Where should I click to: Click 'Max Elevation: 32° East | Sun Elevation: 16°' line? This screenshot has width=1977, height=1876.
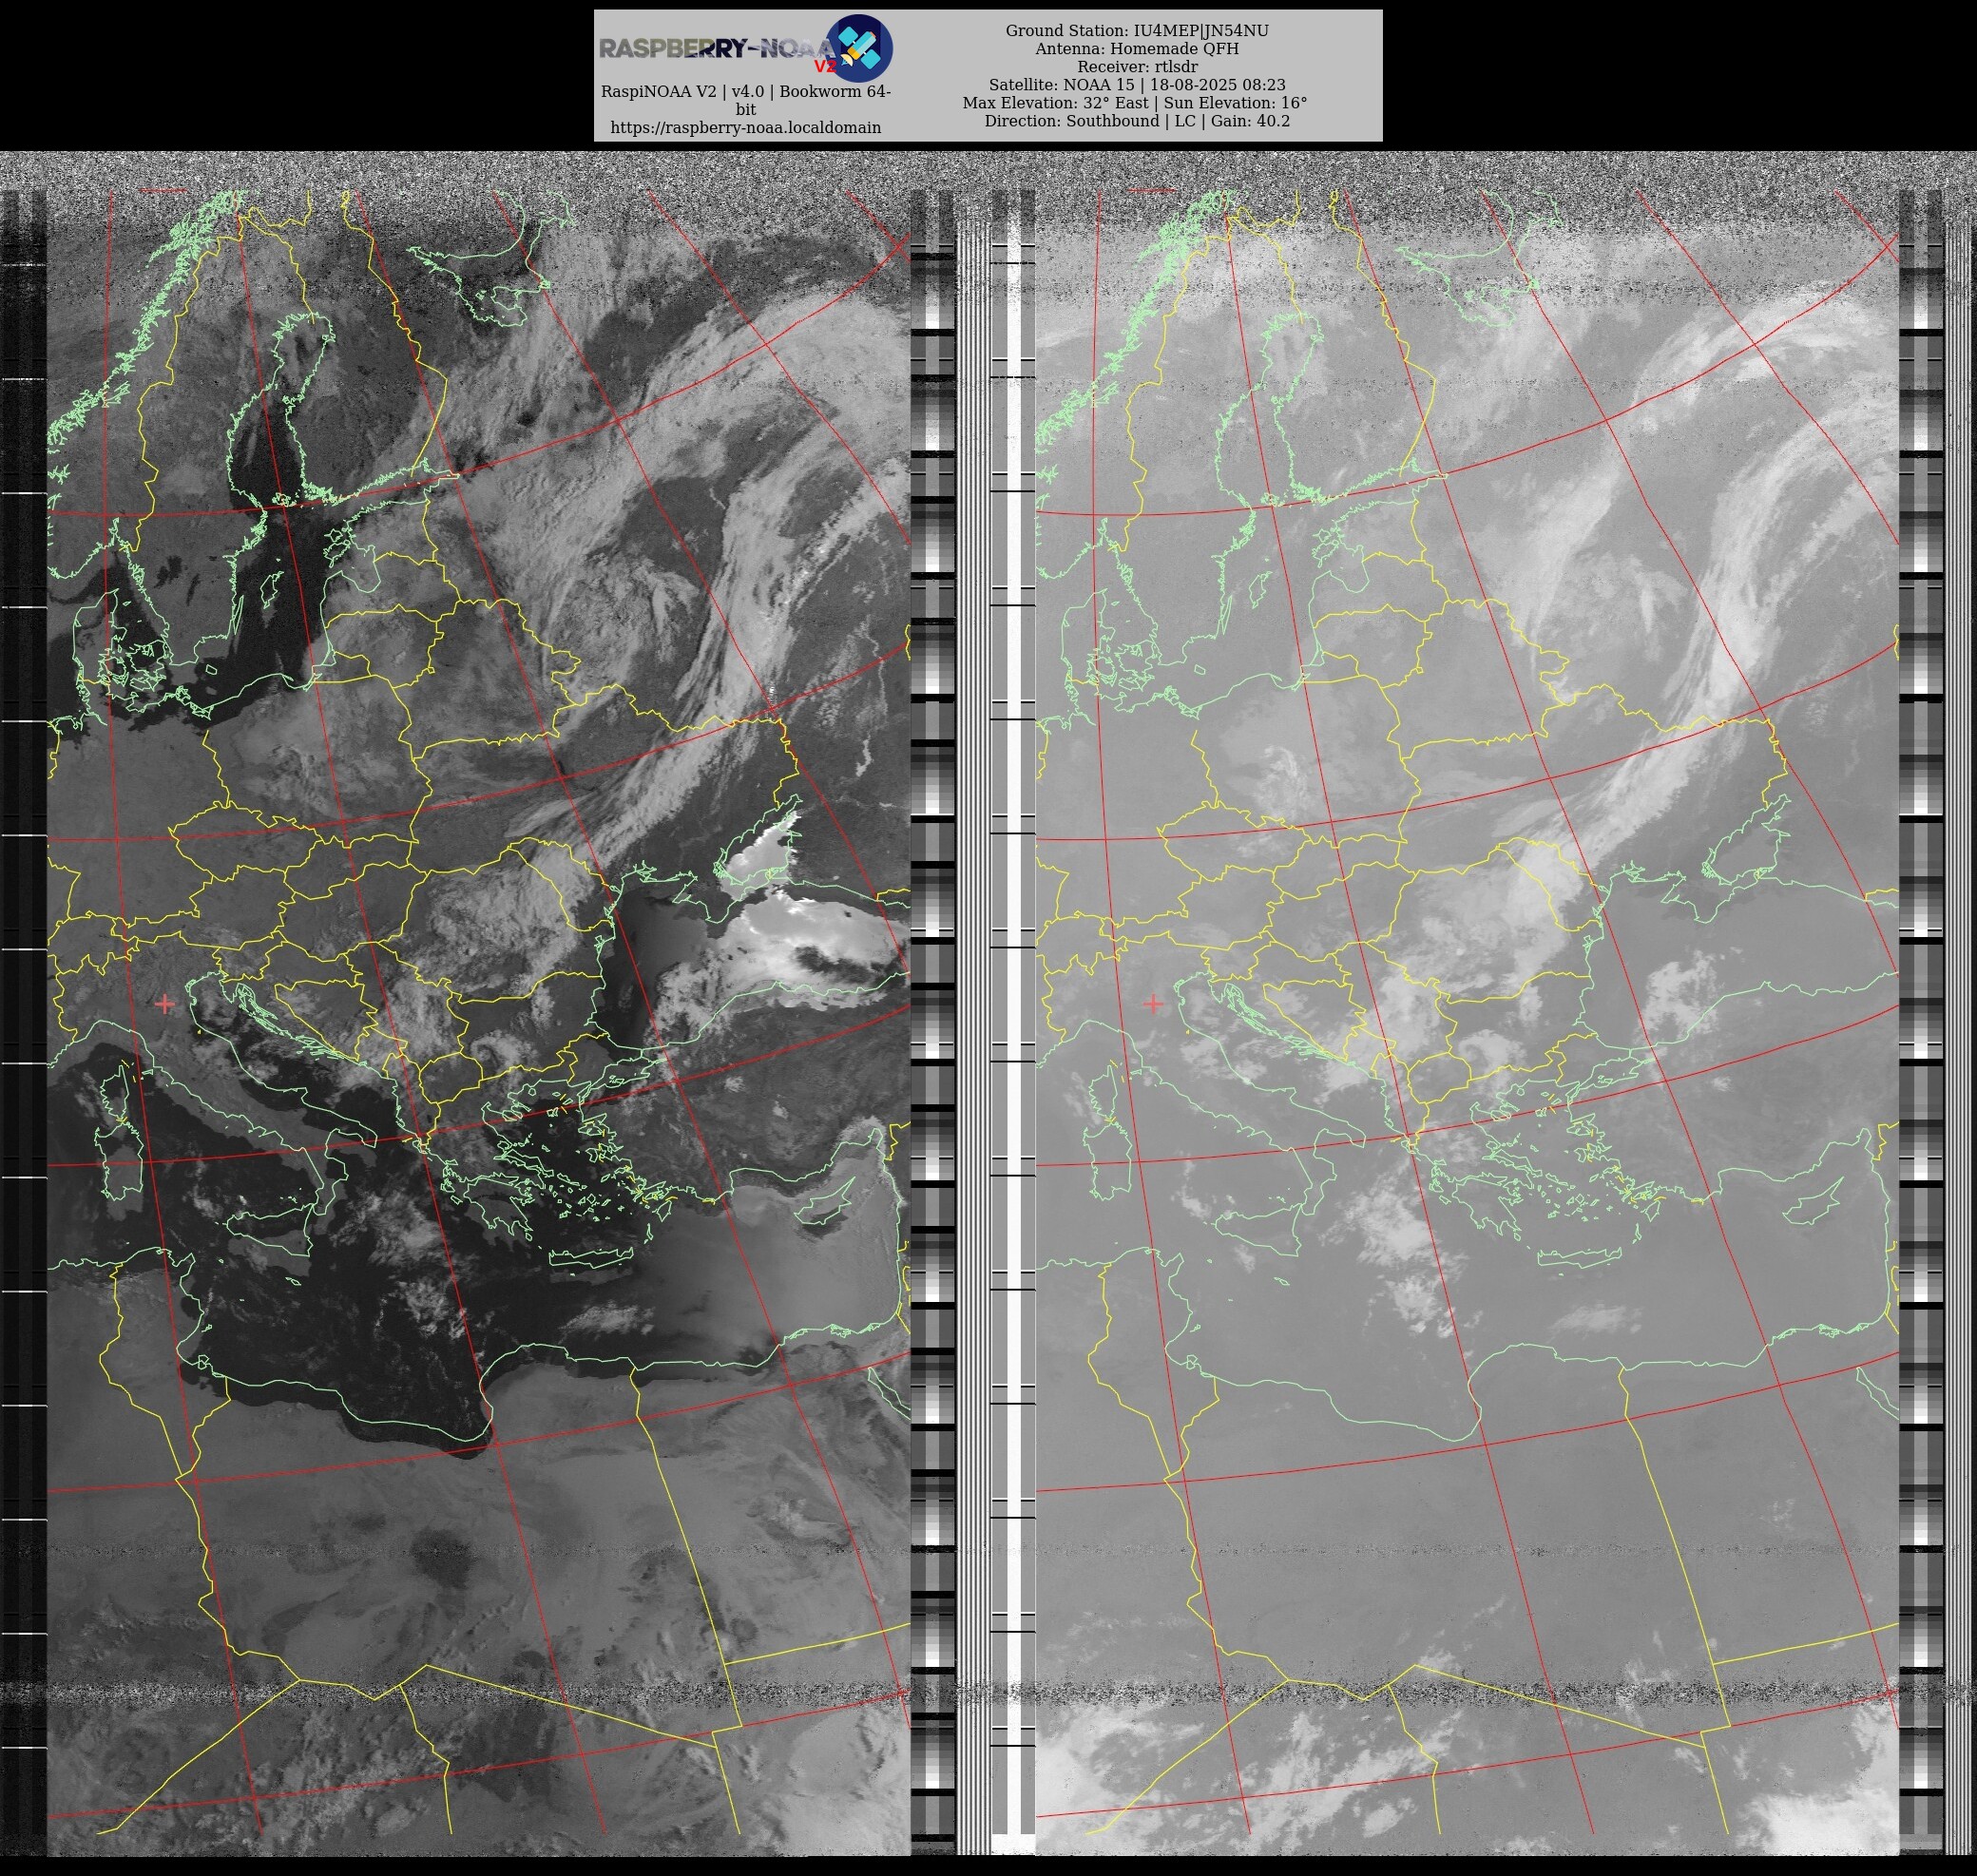pyautogui.click(x=1135, y=103)
